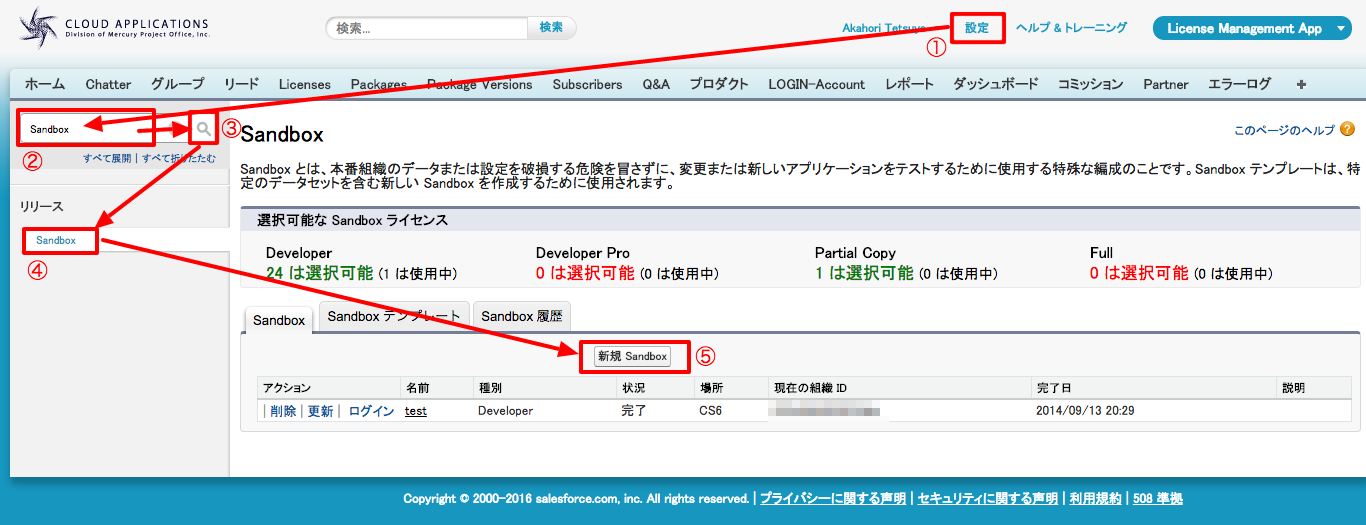Screen dimensions: 1366x525
Task: Open セキュリティに関する声明 footer link
Action: point(987,498)
